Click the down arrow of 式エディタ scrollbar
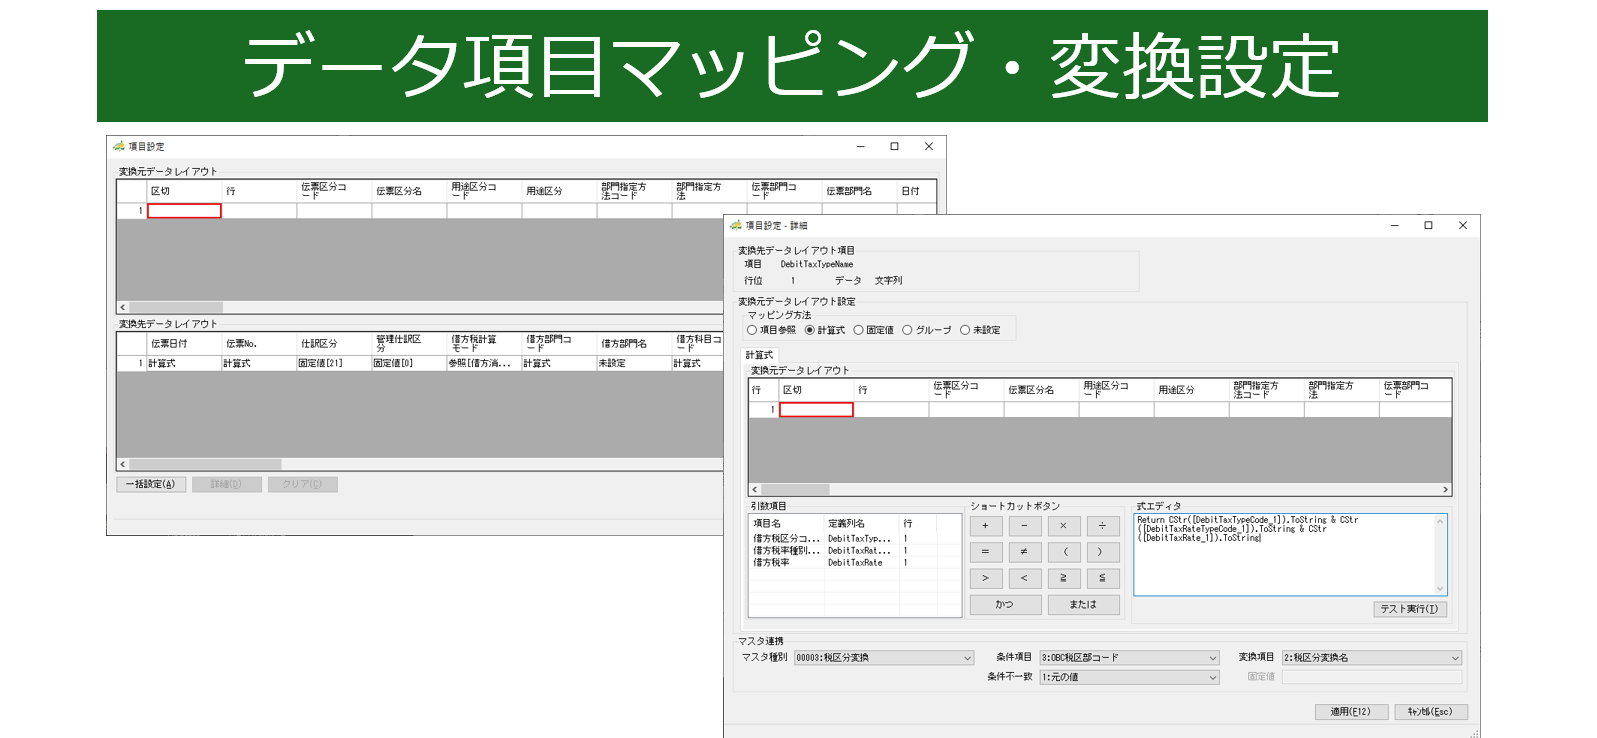1597x738 pixels. click(x=1440, y=589)
